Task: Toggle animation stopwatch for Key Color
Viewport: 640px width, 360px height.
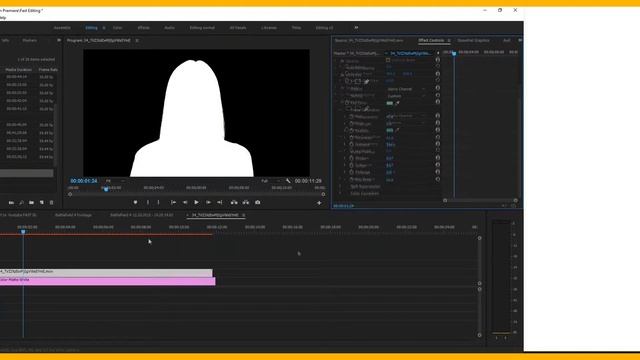Action: pyautogui.click(x=347, y=103)
